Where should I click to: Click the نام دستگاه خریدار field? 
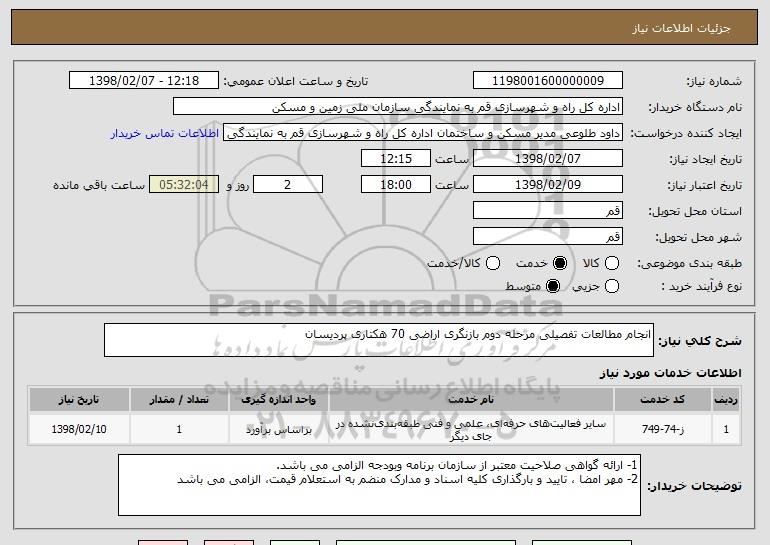[398, 107]
